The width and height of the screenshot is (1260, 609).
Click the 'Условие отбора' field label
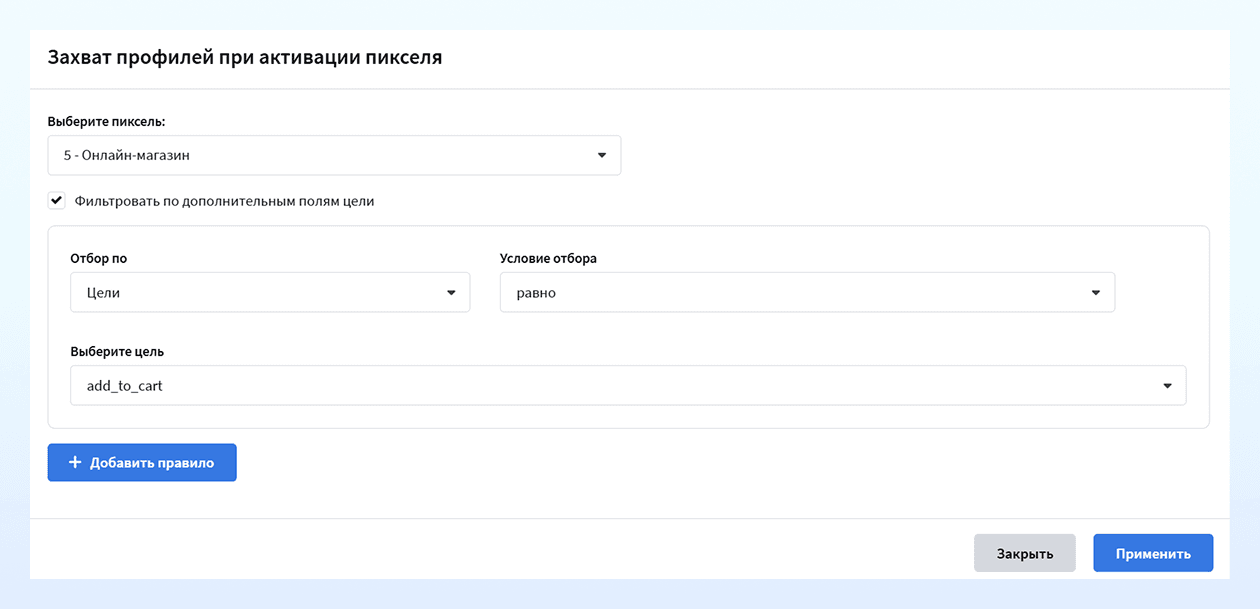coord(549,259)
